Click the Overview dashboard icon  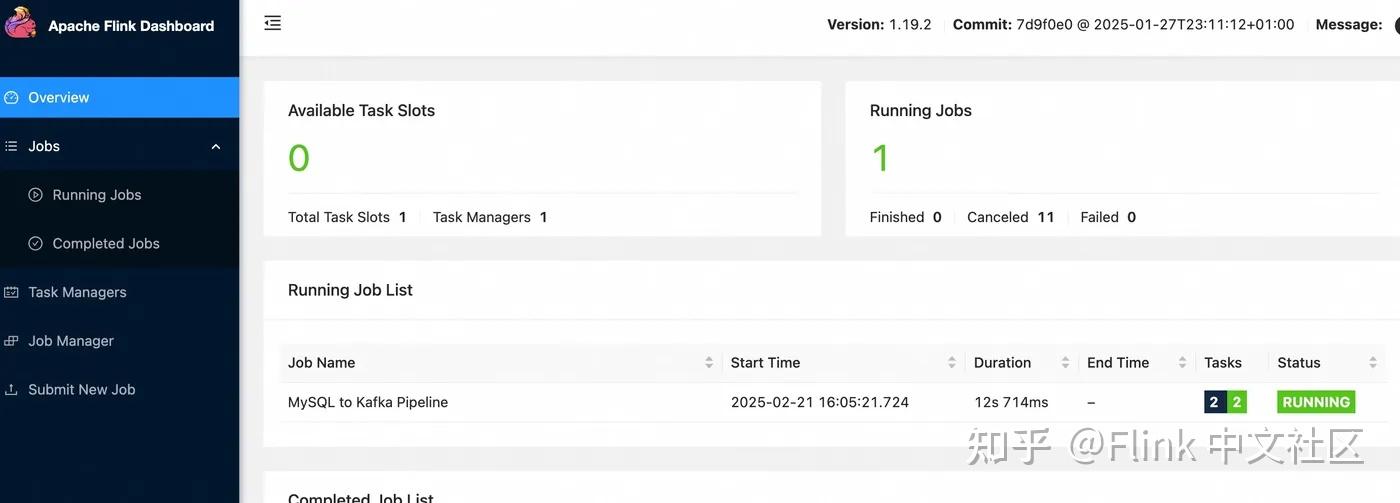pyautogui.click(x=12, y=98)
